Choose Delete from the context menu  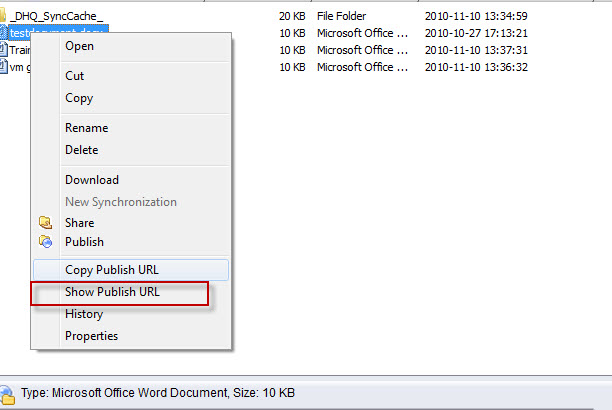coord(82,150)
